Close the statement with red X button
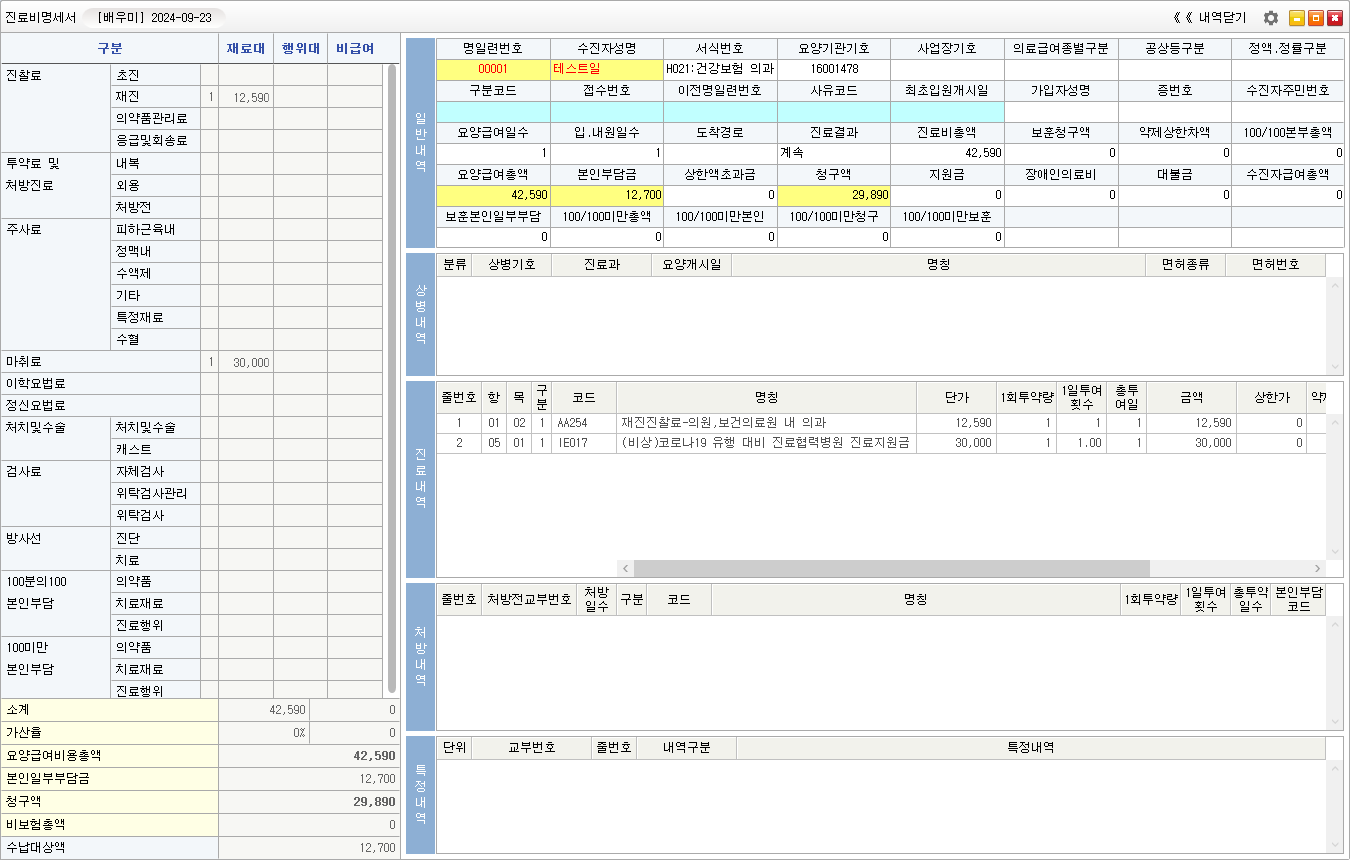Screen dimensions: 1350x860 tap(1335, 18)
